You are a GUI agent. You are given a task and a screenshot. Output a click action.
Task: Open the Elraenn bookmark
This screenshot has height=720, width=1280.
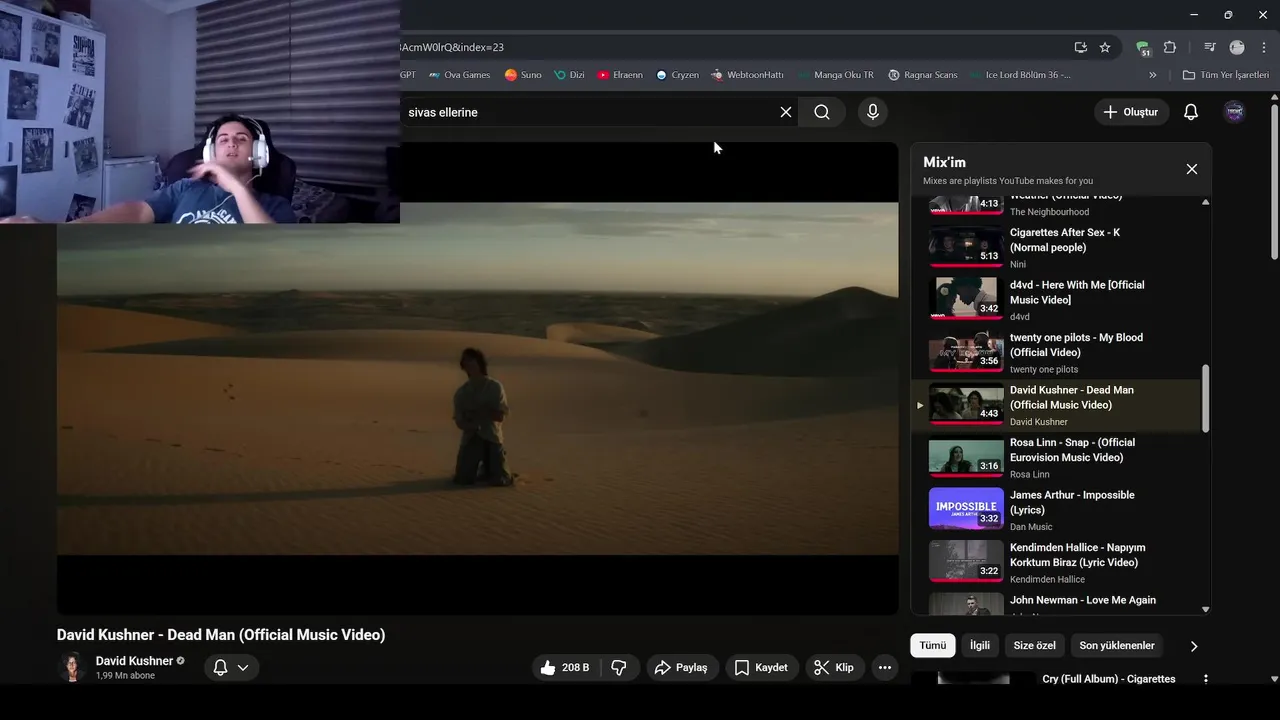(x=620, y=75)
